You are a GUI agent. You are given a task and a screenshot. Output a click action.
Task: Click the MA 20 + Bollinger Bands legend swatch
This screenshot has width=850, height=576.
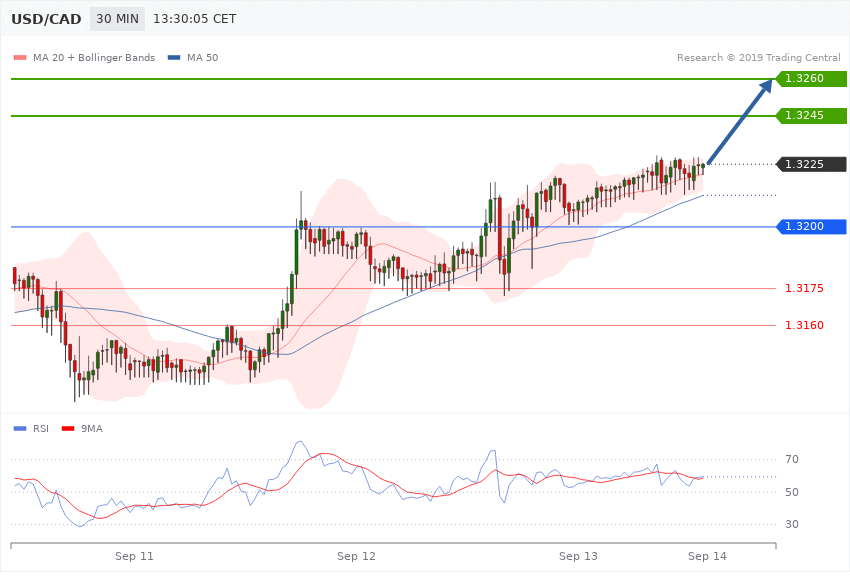(x=20, y=57)
